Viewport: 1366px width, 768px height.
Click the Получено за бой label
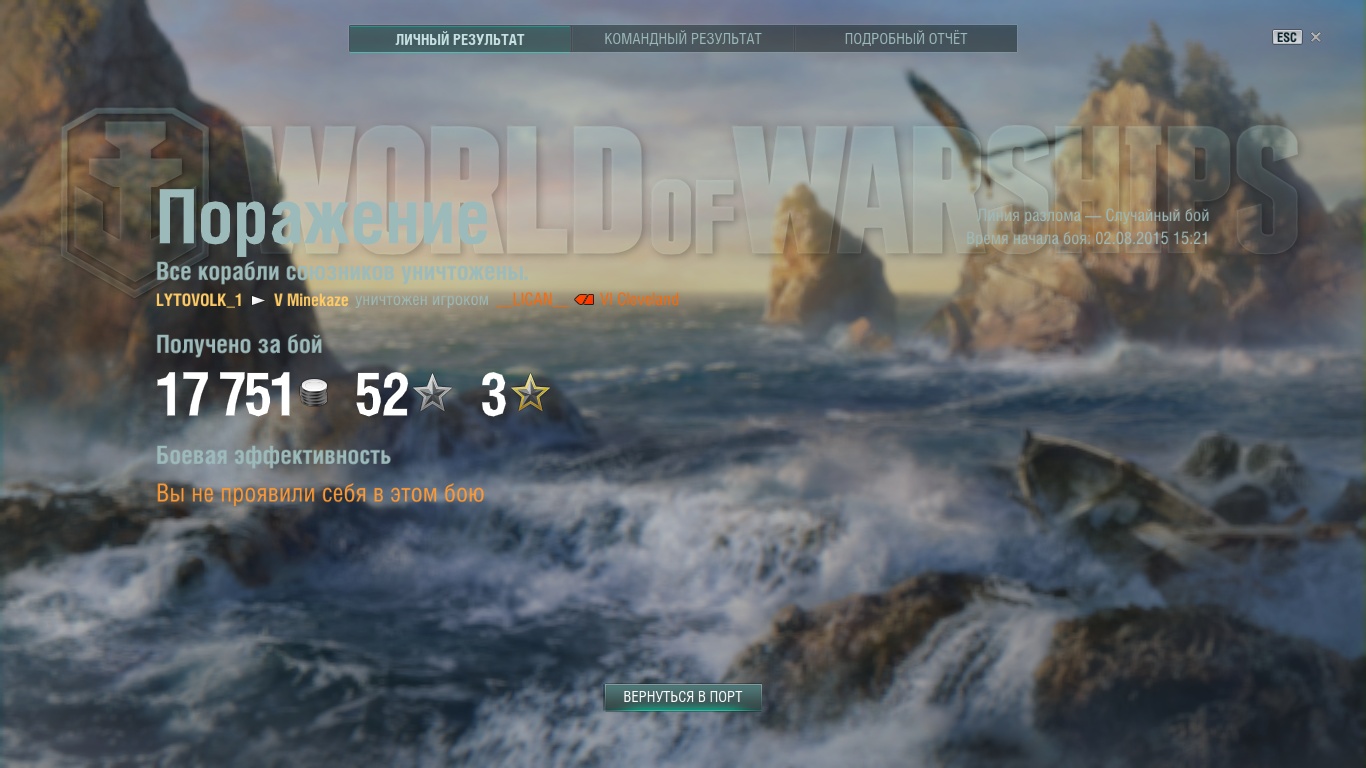[x=239, y=345]
